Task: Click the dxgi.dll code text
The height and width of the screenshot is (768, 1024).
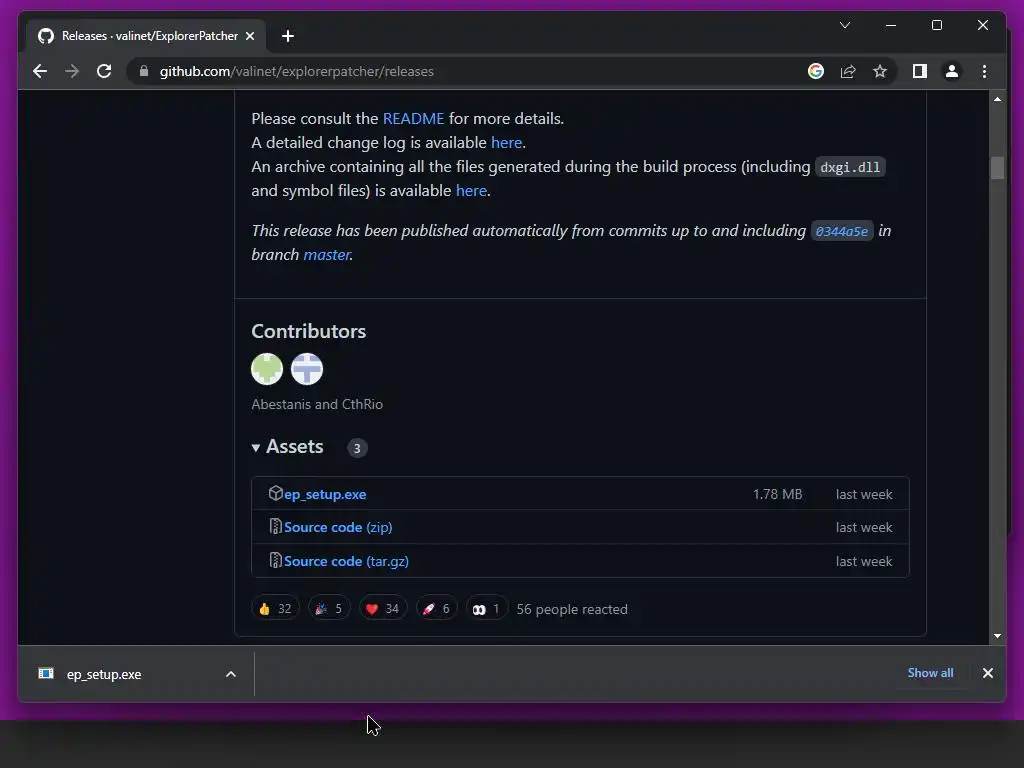Action: [x=850, y=167]
